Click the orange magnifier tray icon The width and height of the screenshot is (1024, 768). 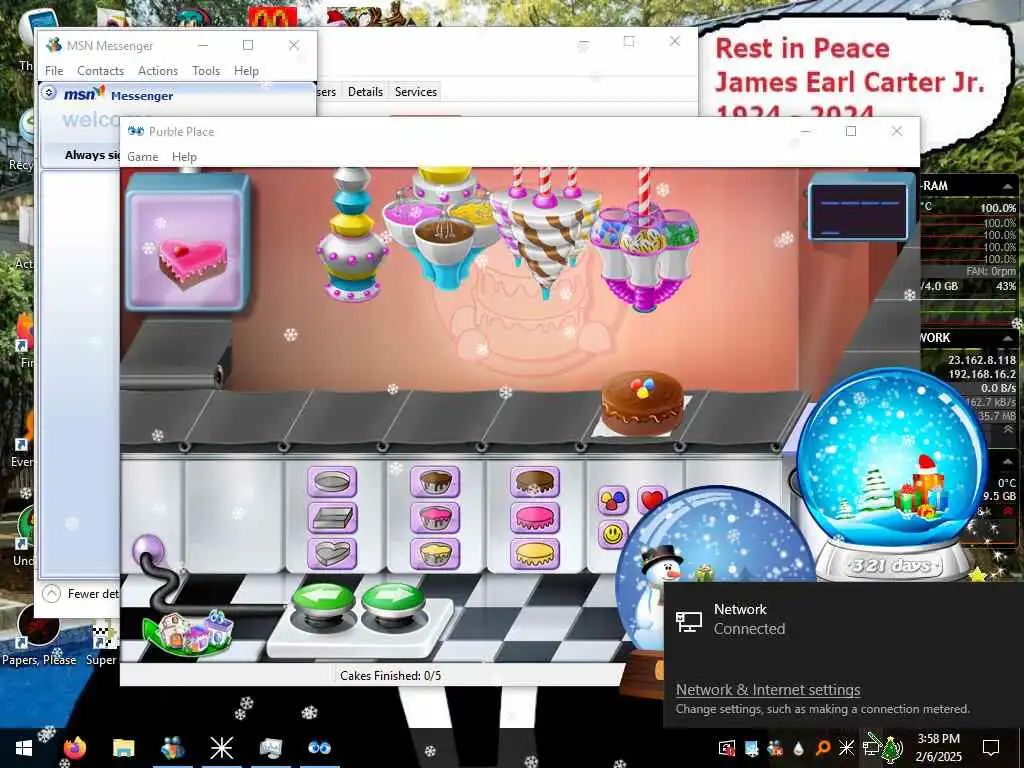click(823, 748)
